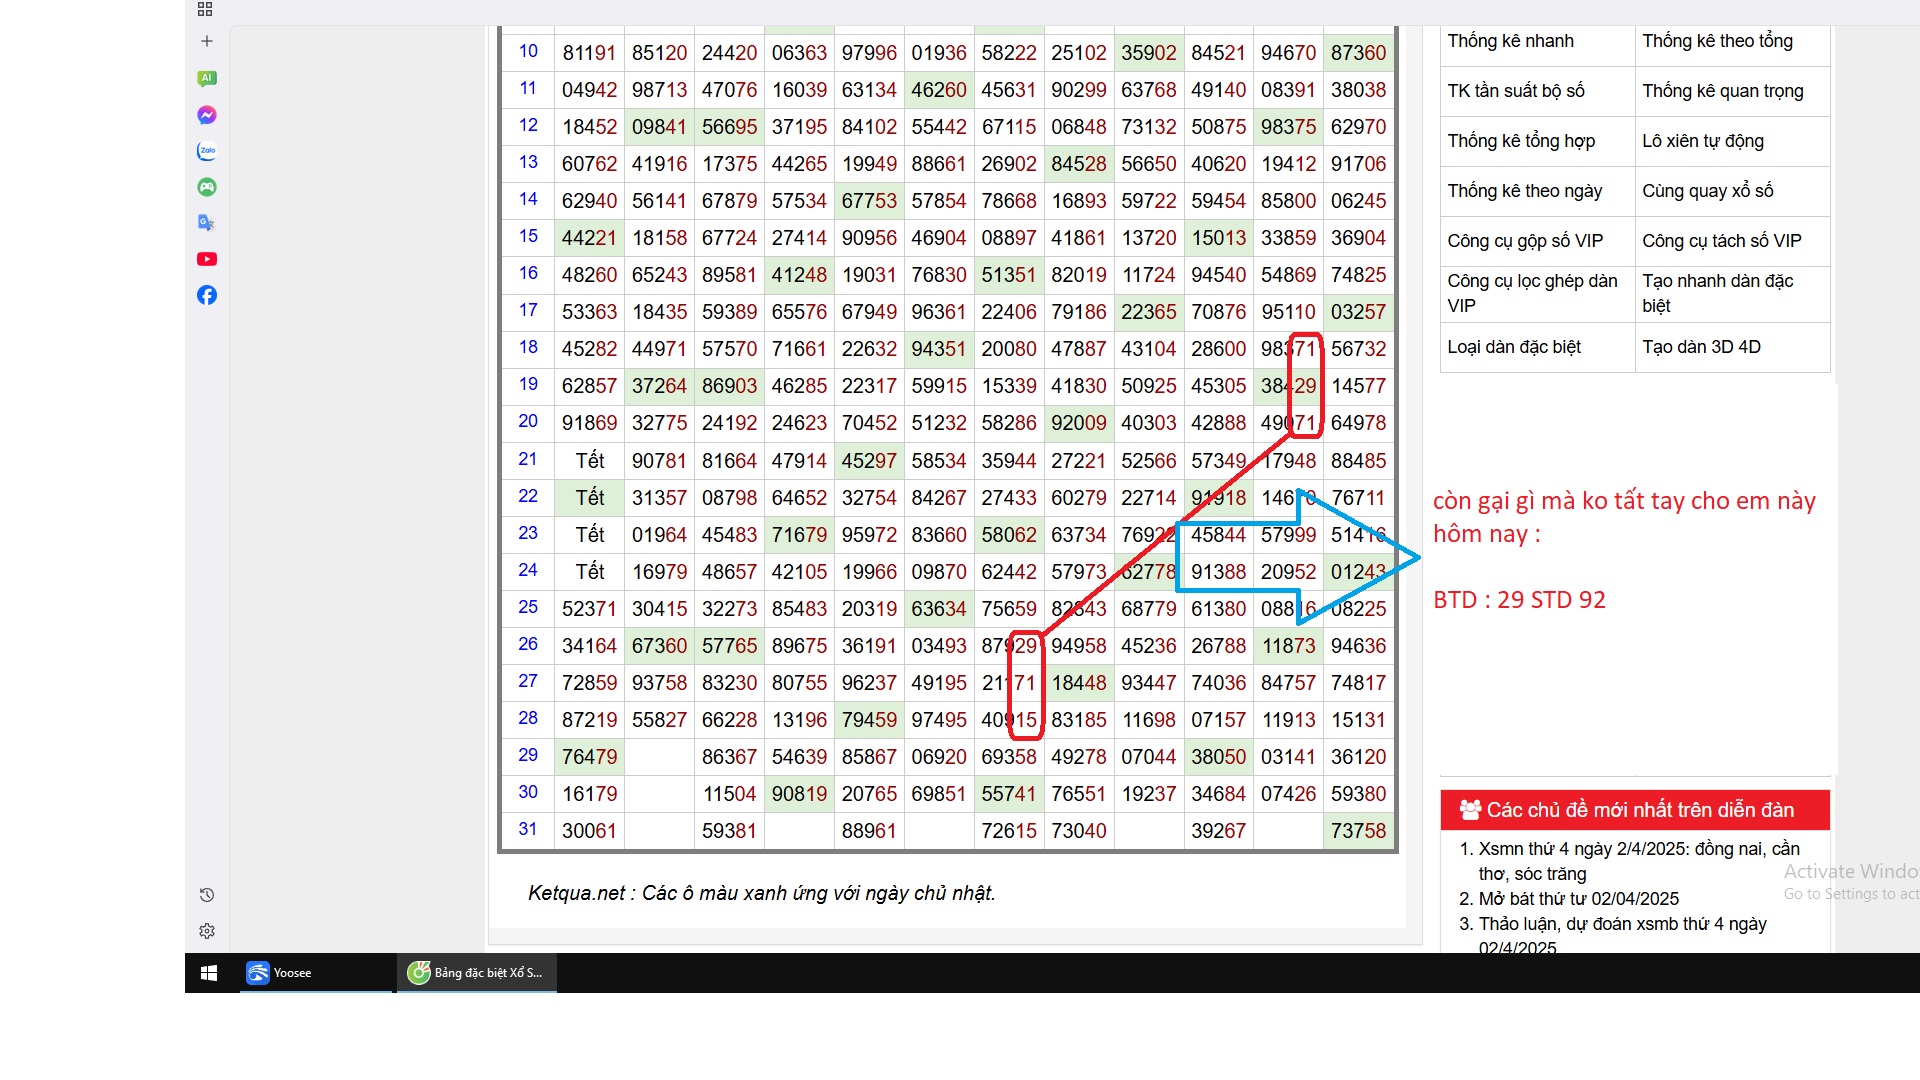
Task: Open Zalo from the sidebar
Action: click(x=207, y=151)
